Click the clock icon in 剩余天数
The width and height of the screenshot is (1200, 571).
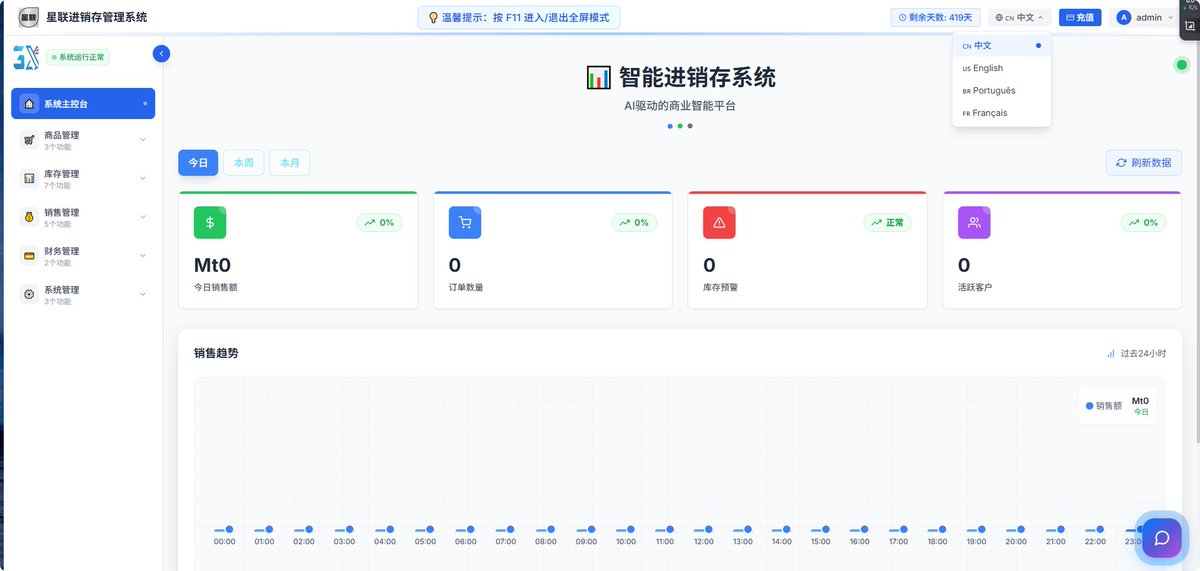pyautogui.click(x=902, y=17)
